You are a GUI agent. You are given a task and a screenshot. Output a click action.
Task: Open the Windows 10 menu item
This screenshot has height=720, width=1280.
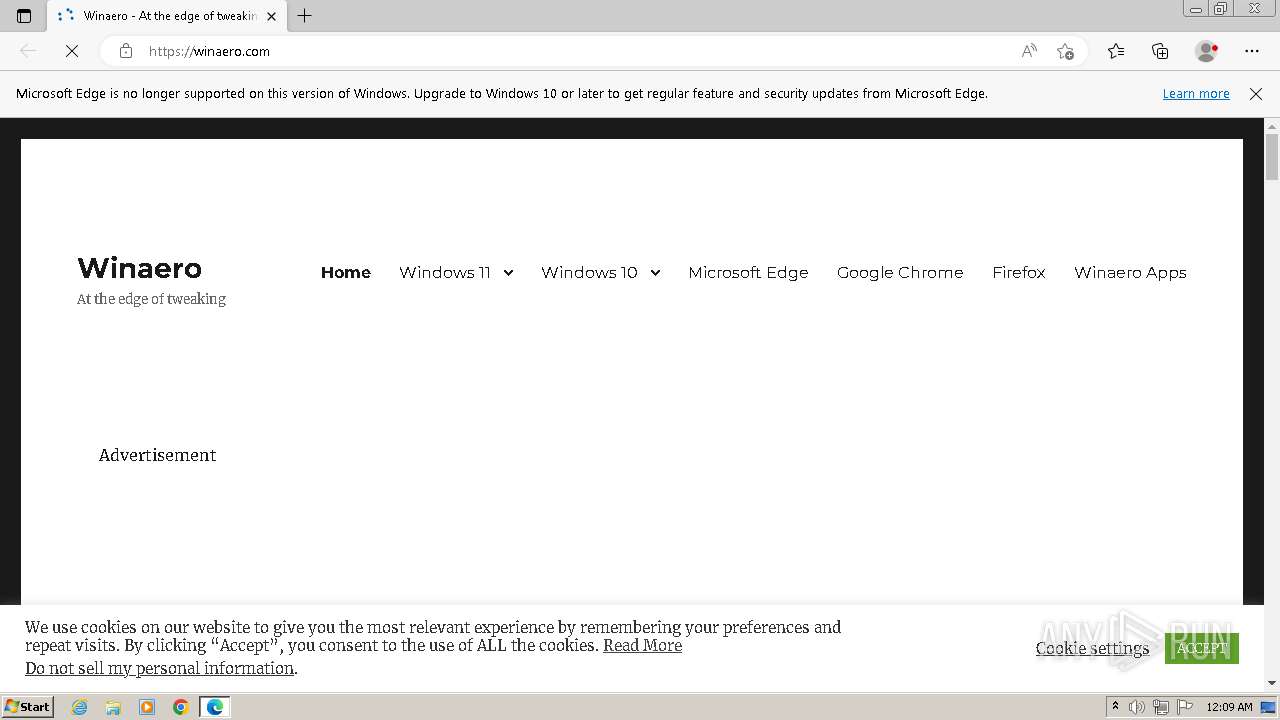(x=589, y=272)
